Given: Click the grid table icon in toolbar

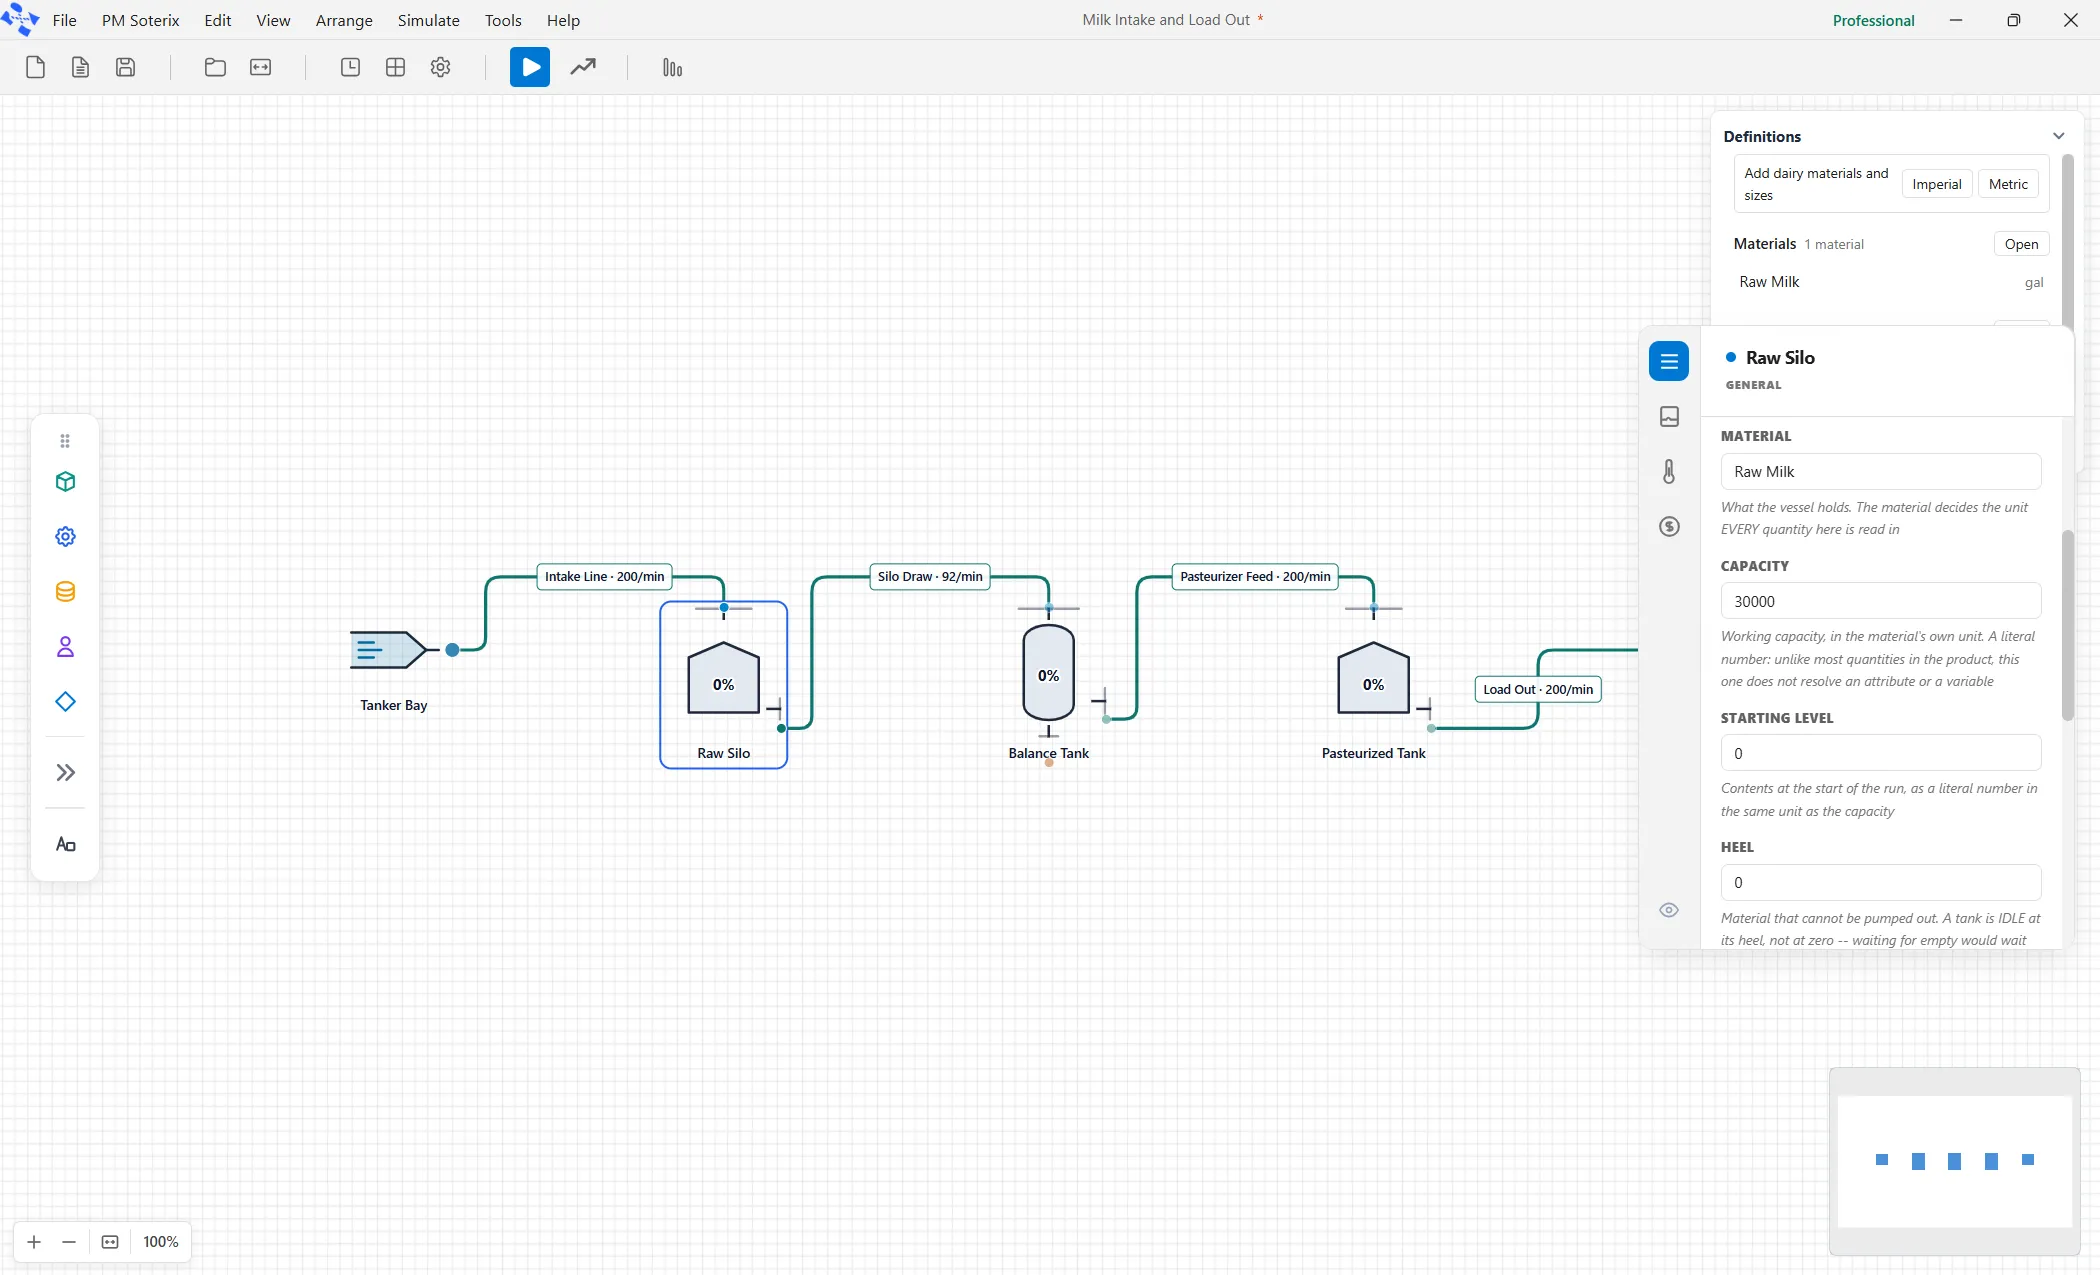Looking at the screenshot, I should 395,67.
